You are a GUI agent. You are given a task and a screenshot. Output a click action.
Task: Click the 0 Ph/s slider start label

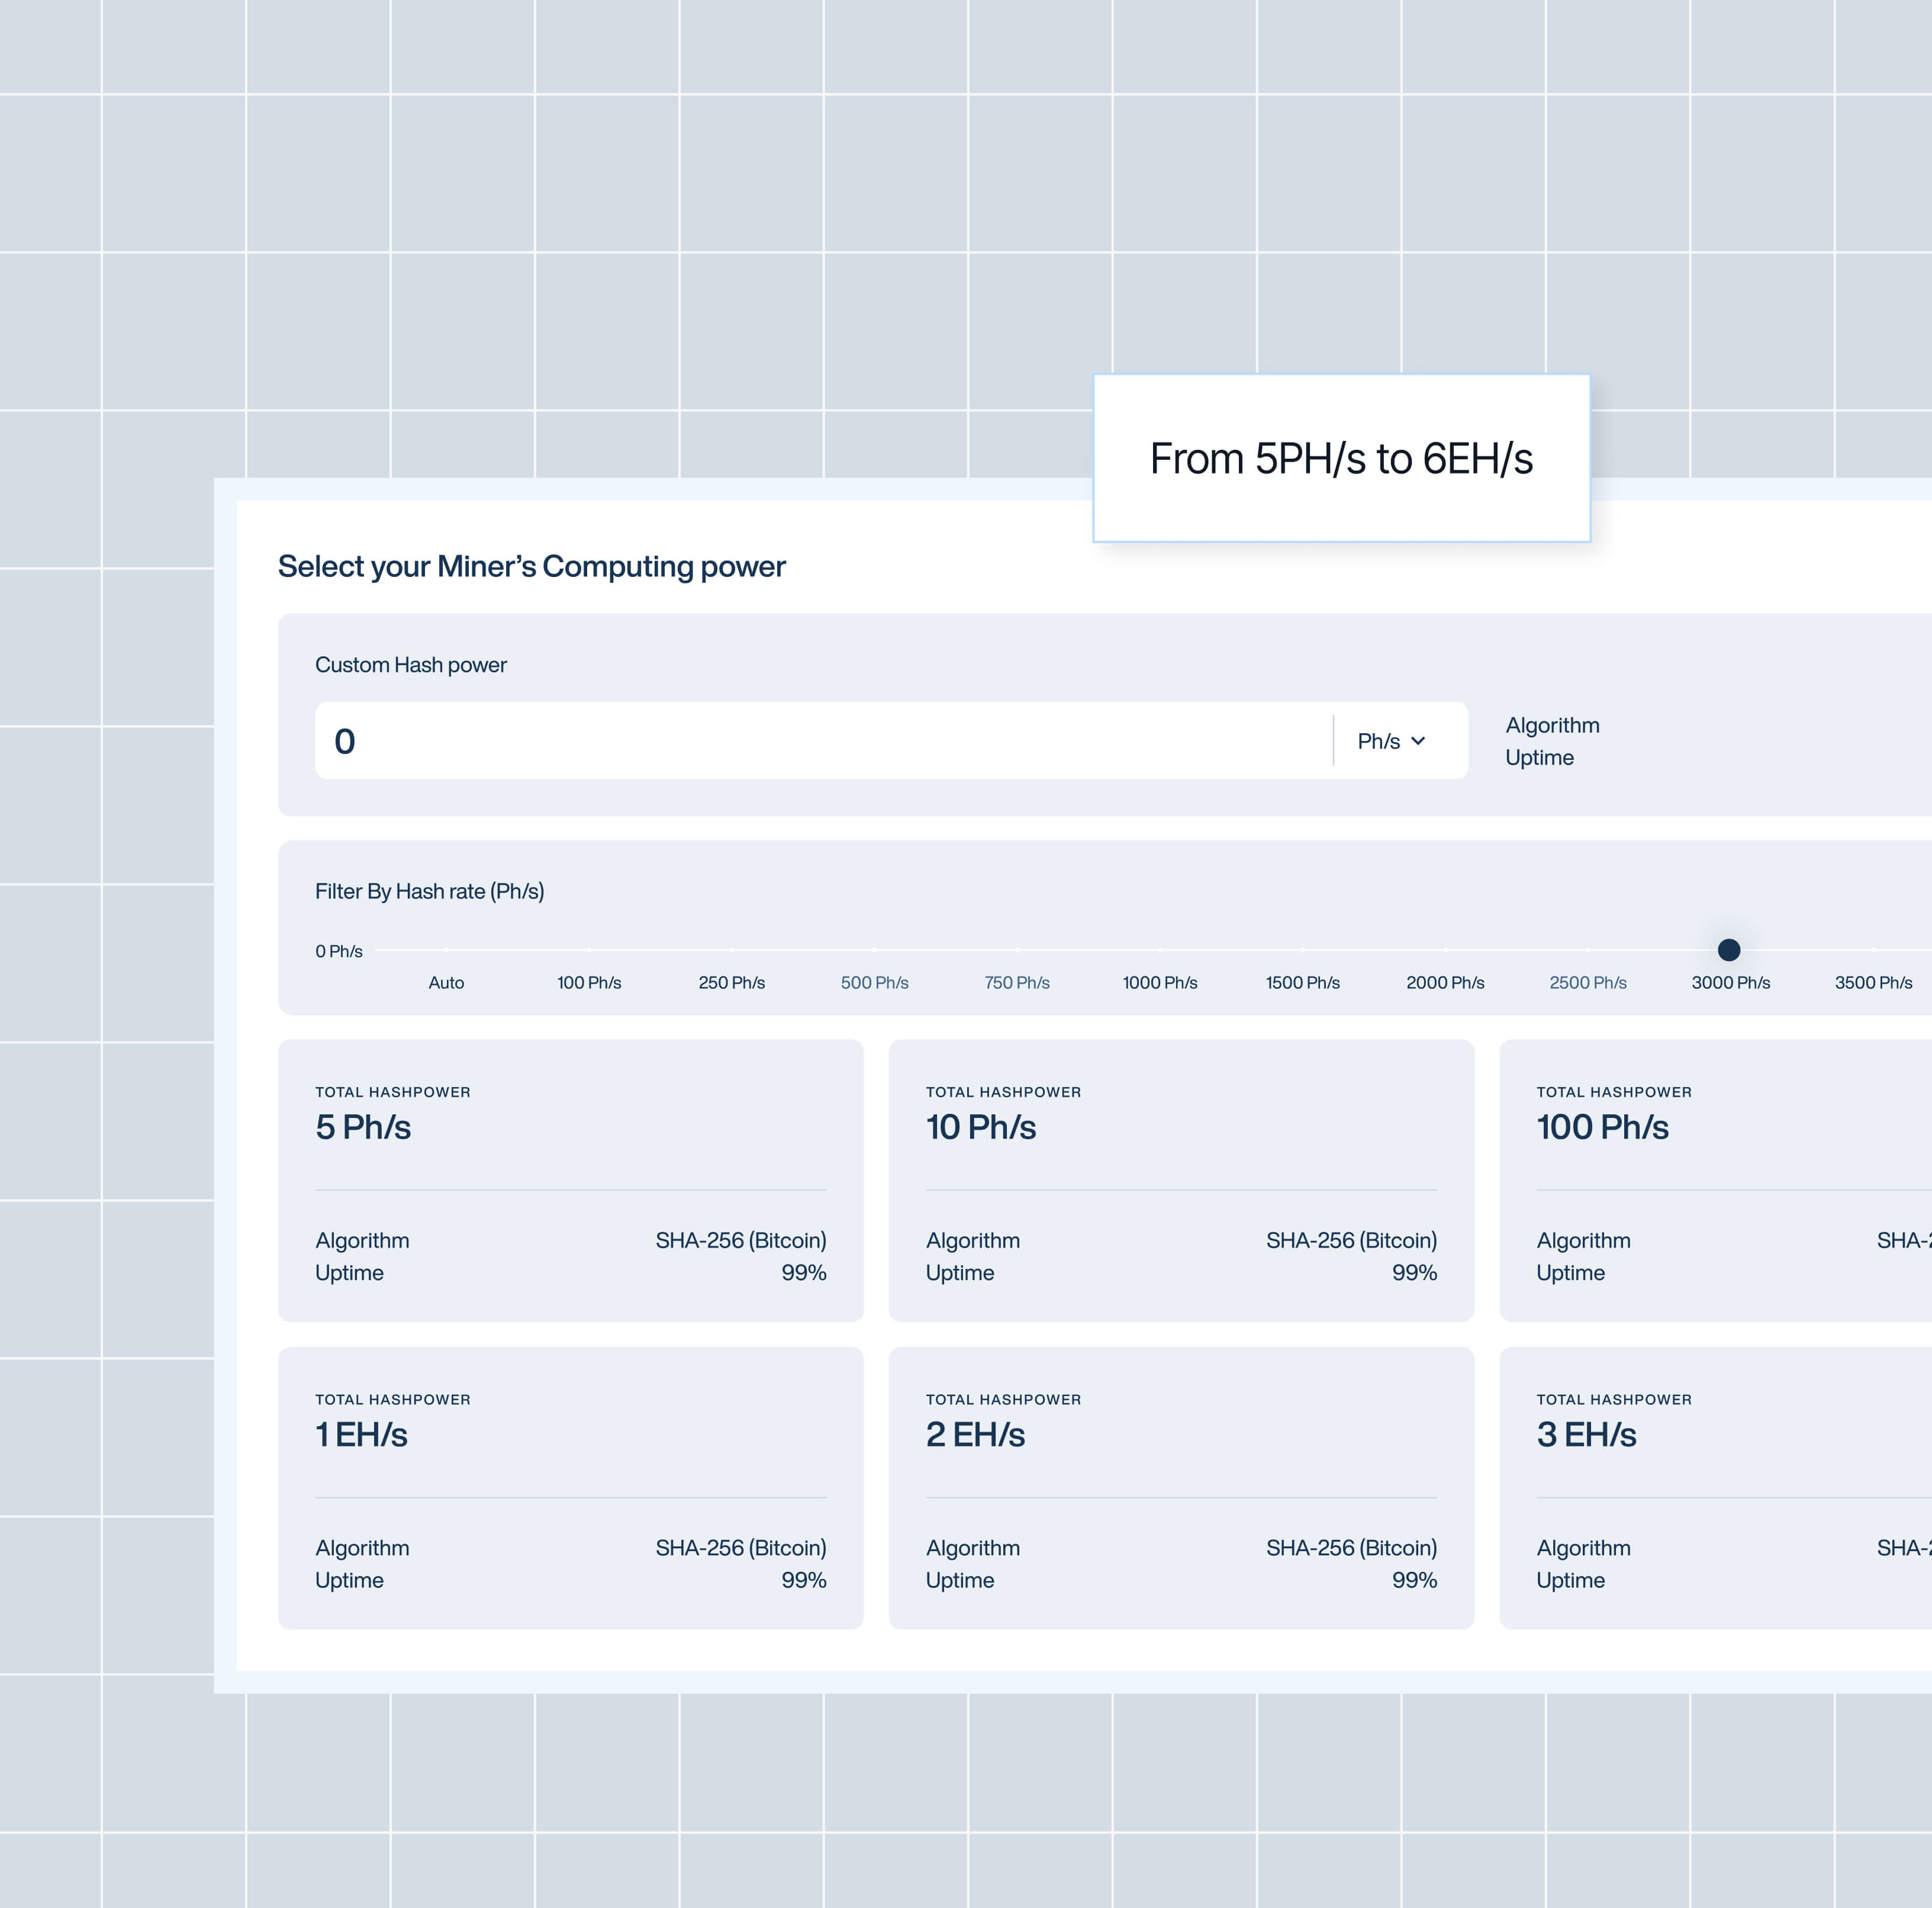coord(339,951)
